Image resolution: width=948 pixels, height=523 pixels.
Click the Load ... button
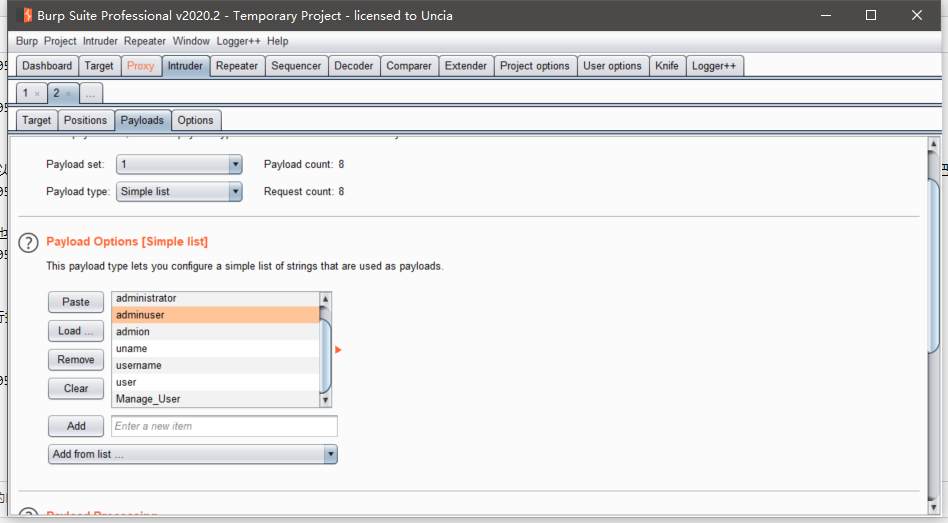tap(76, 331)
